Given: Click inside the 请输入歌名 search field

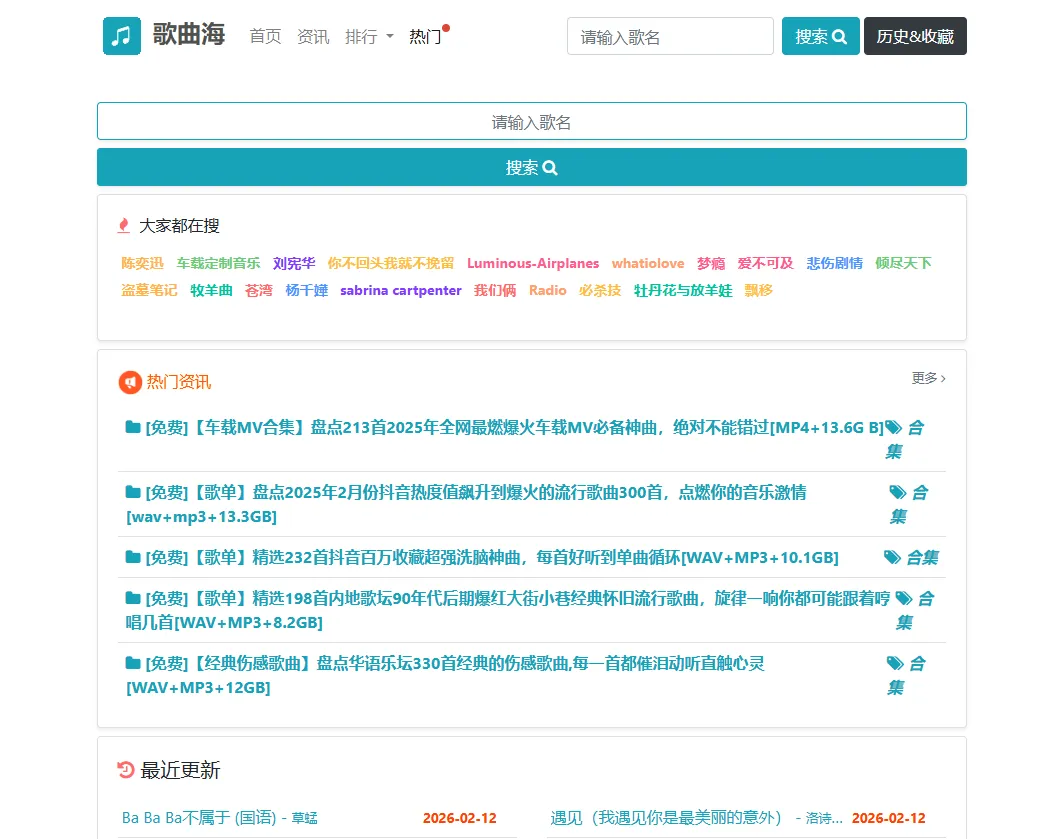Looking at the screenshot, I should [670, 35].
